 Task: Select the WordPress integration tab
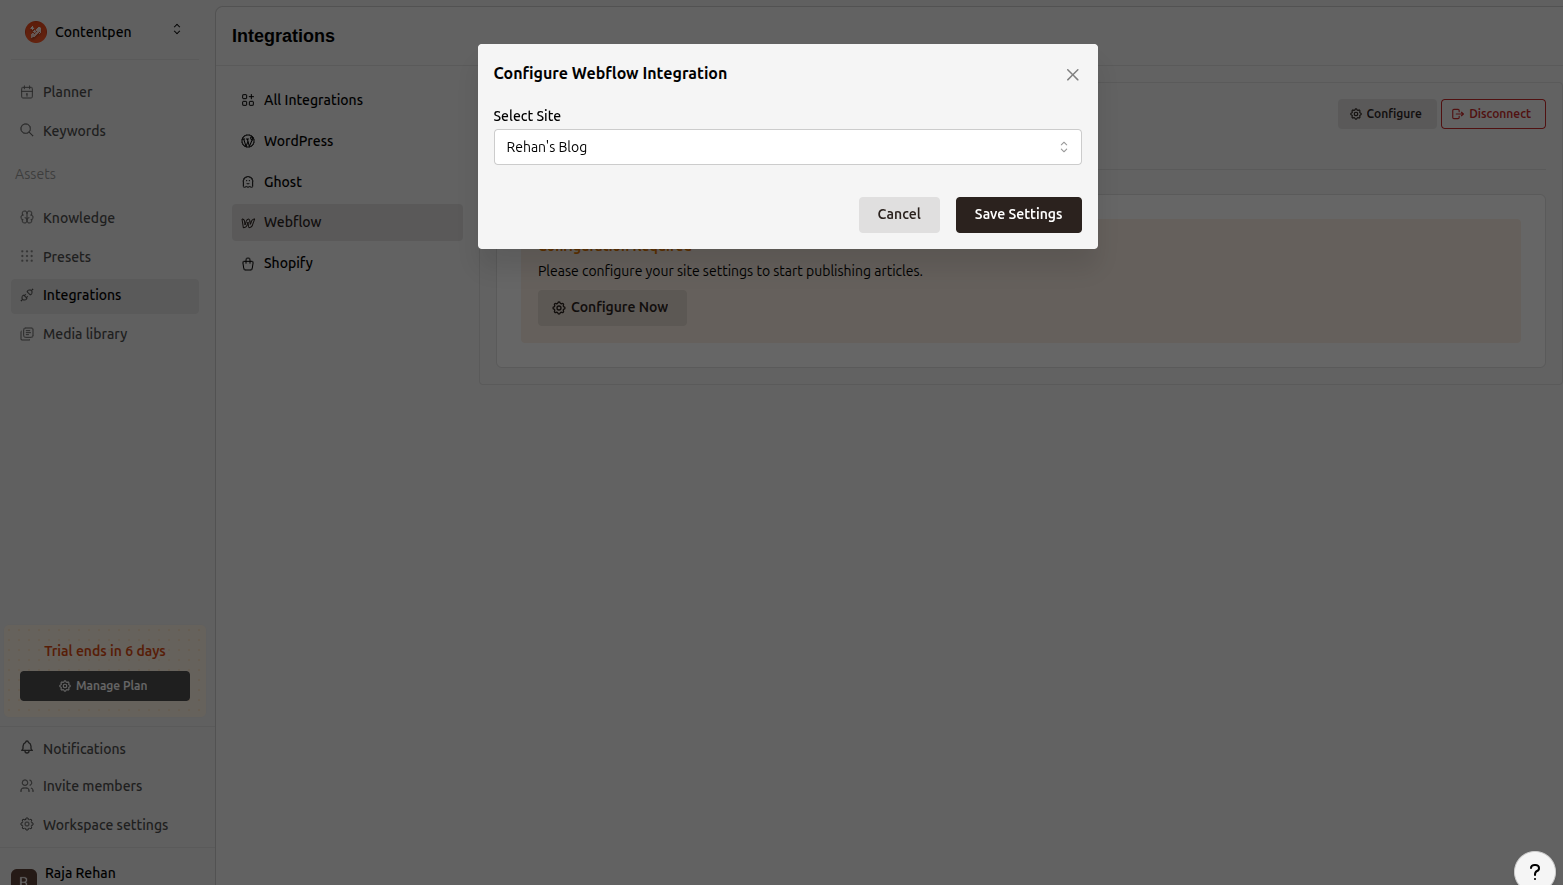298,141
